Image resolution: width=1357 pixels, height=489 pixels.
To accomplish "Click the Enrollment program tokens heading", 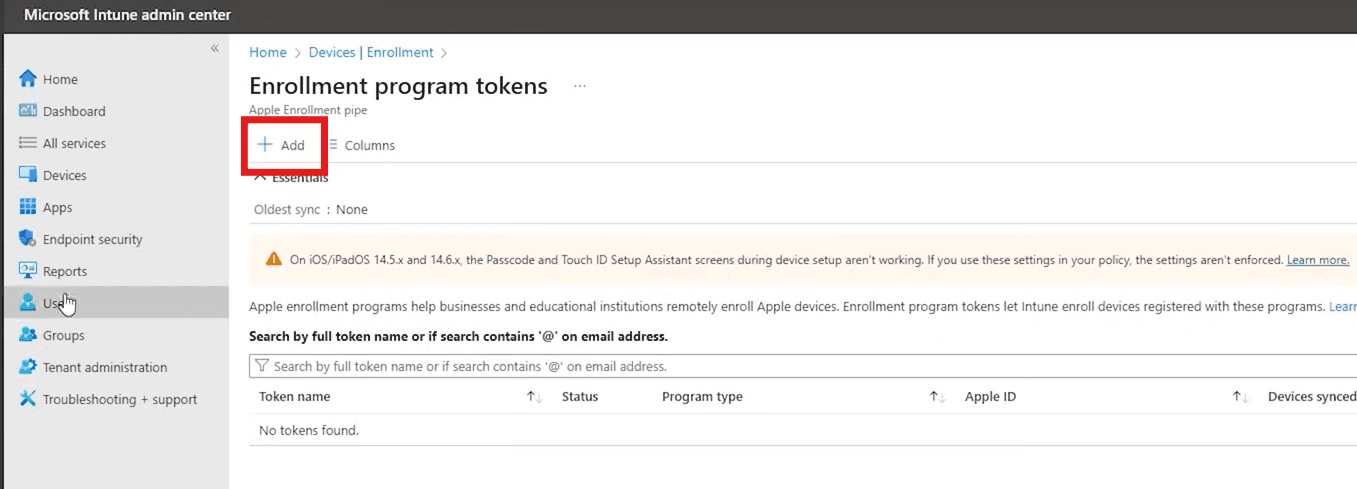I will click(398, 86).
